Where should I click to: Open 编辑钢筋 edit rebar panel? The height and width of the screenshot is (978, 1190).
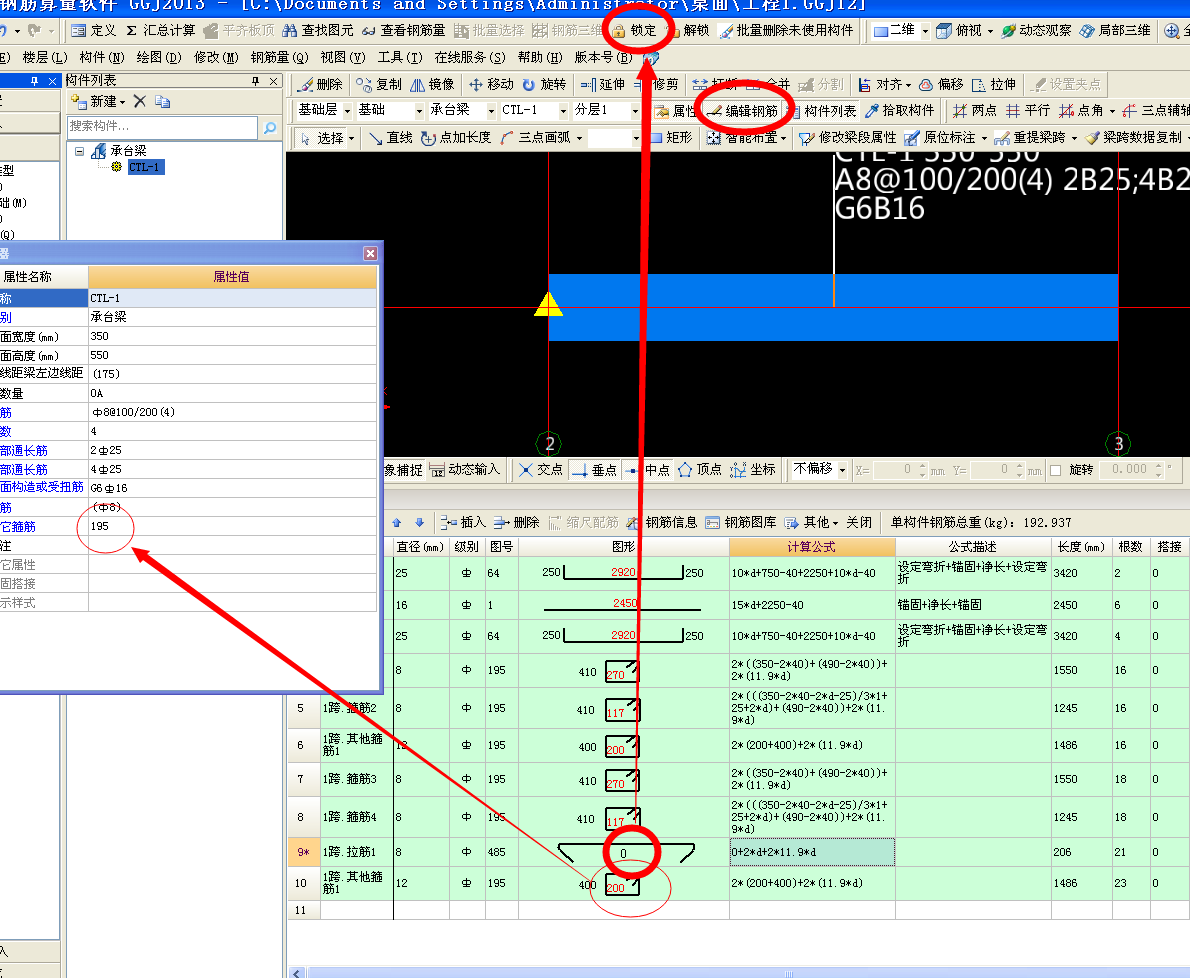click(x=742, y=111)
